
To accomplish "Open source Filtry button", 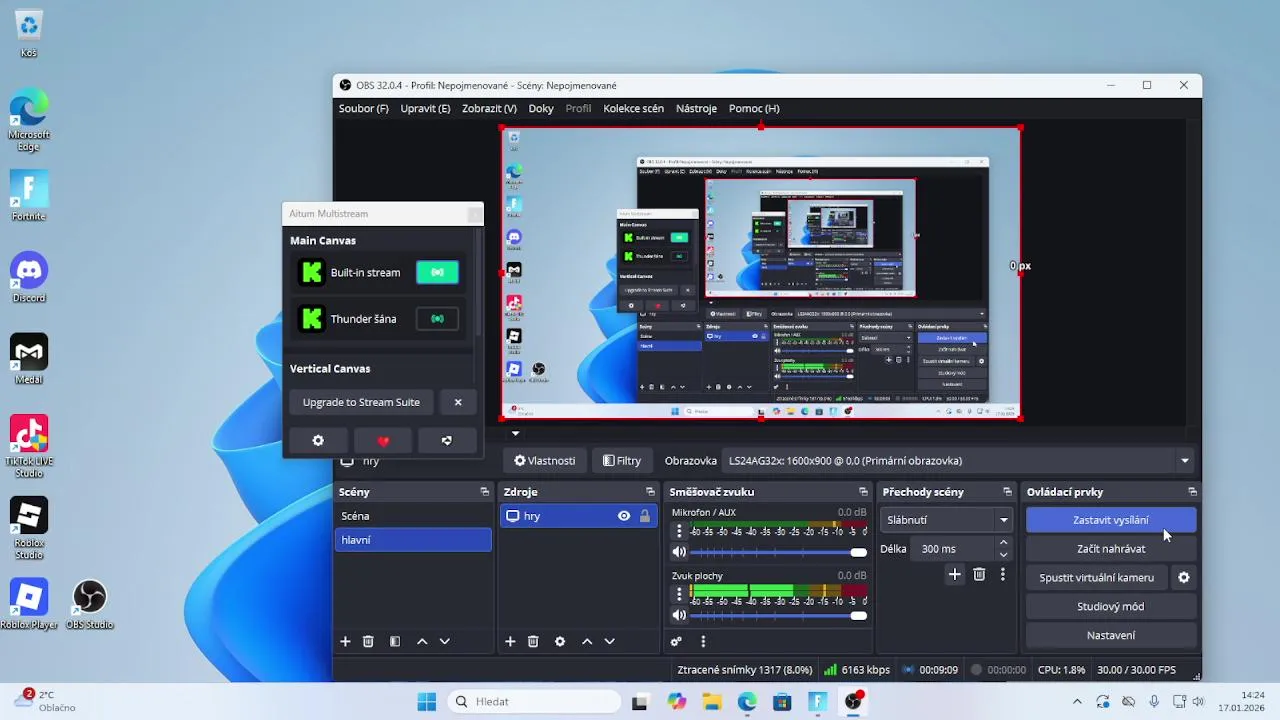I will click(621, 461).
